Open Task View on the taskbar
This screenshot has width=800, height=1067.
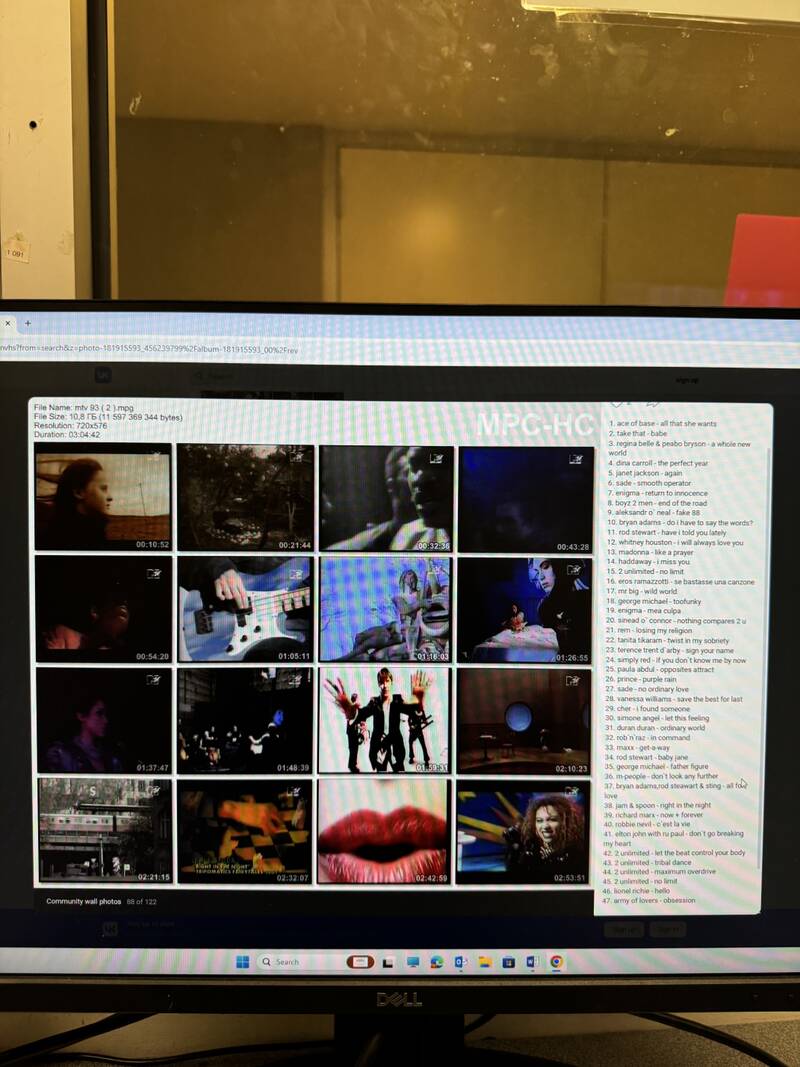(x=388, y=962)
